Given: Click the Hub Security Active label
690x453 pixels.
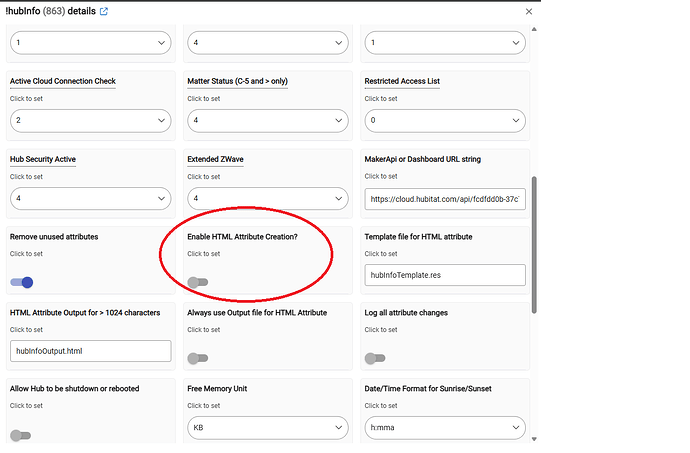Looking at the screenshot, I should [43, 159].
